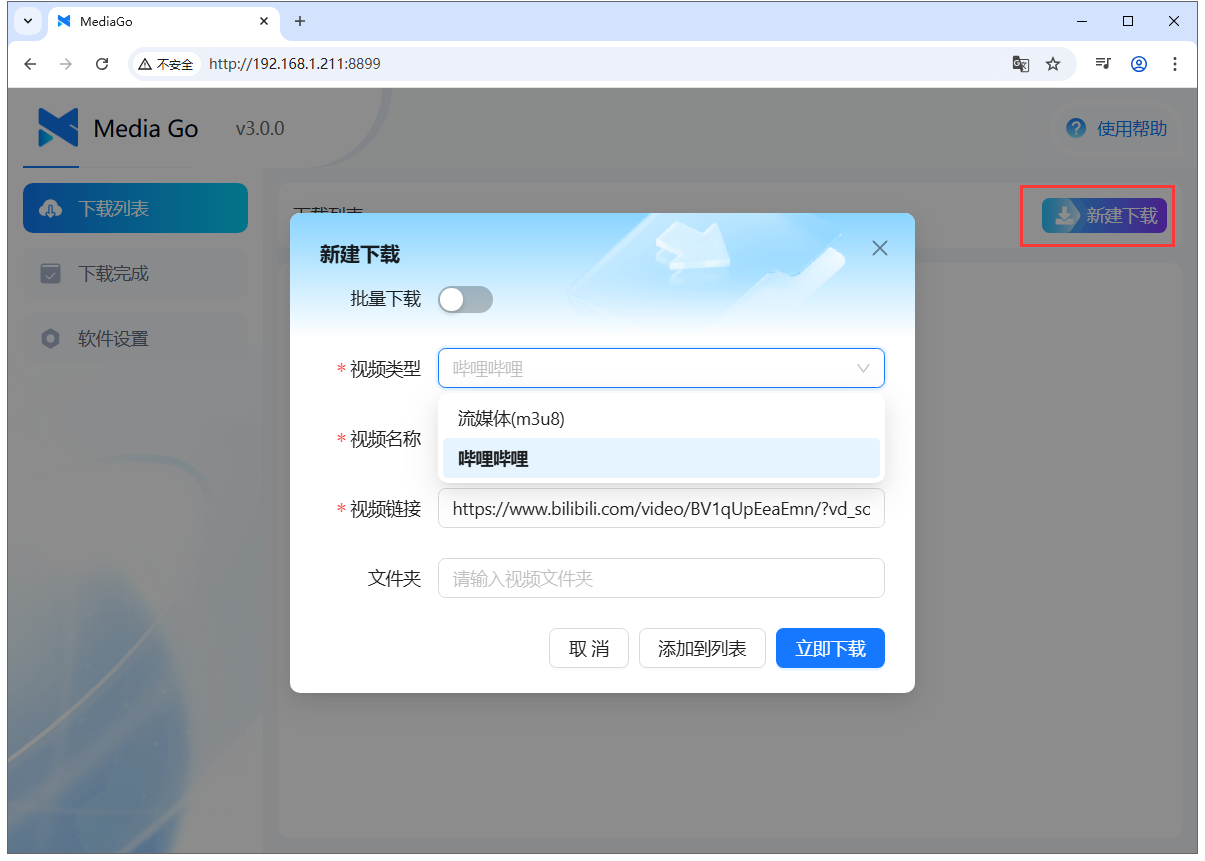Click the 立即下载 button
The width and height of the screenshot is (1205, 861).
830,648
